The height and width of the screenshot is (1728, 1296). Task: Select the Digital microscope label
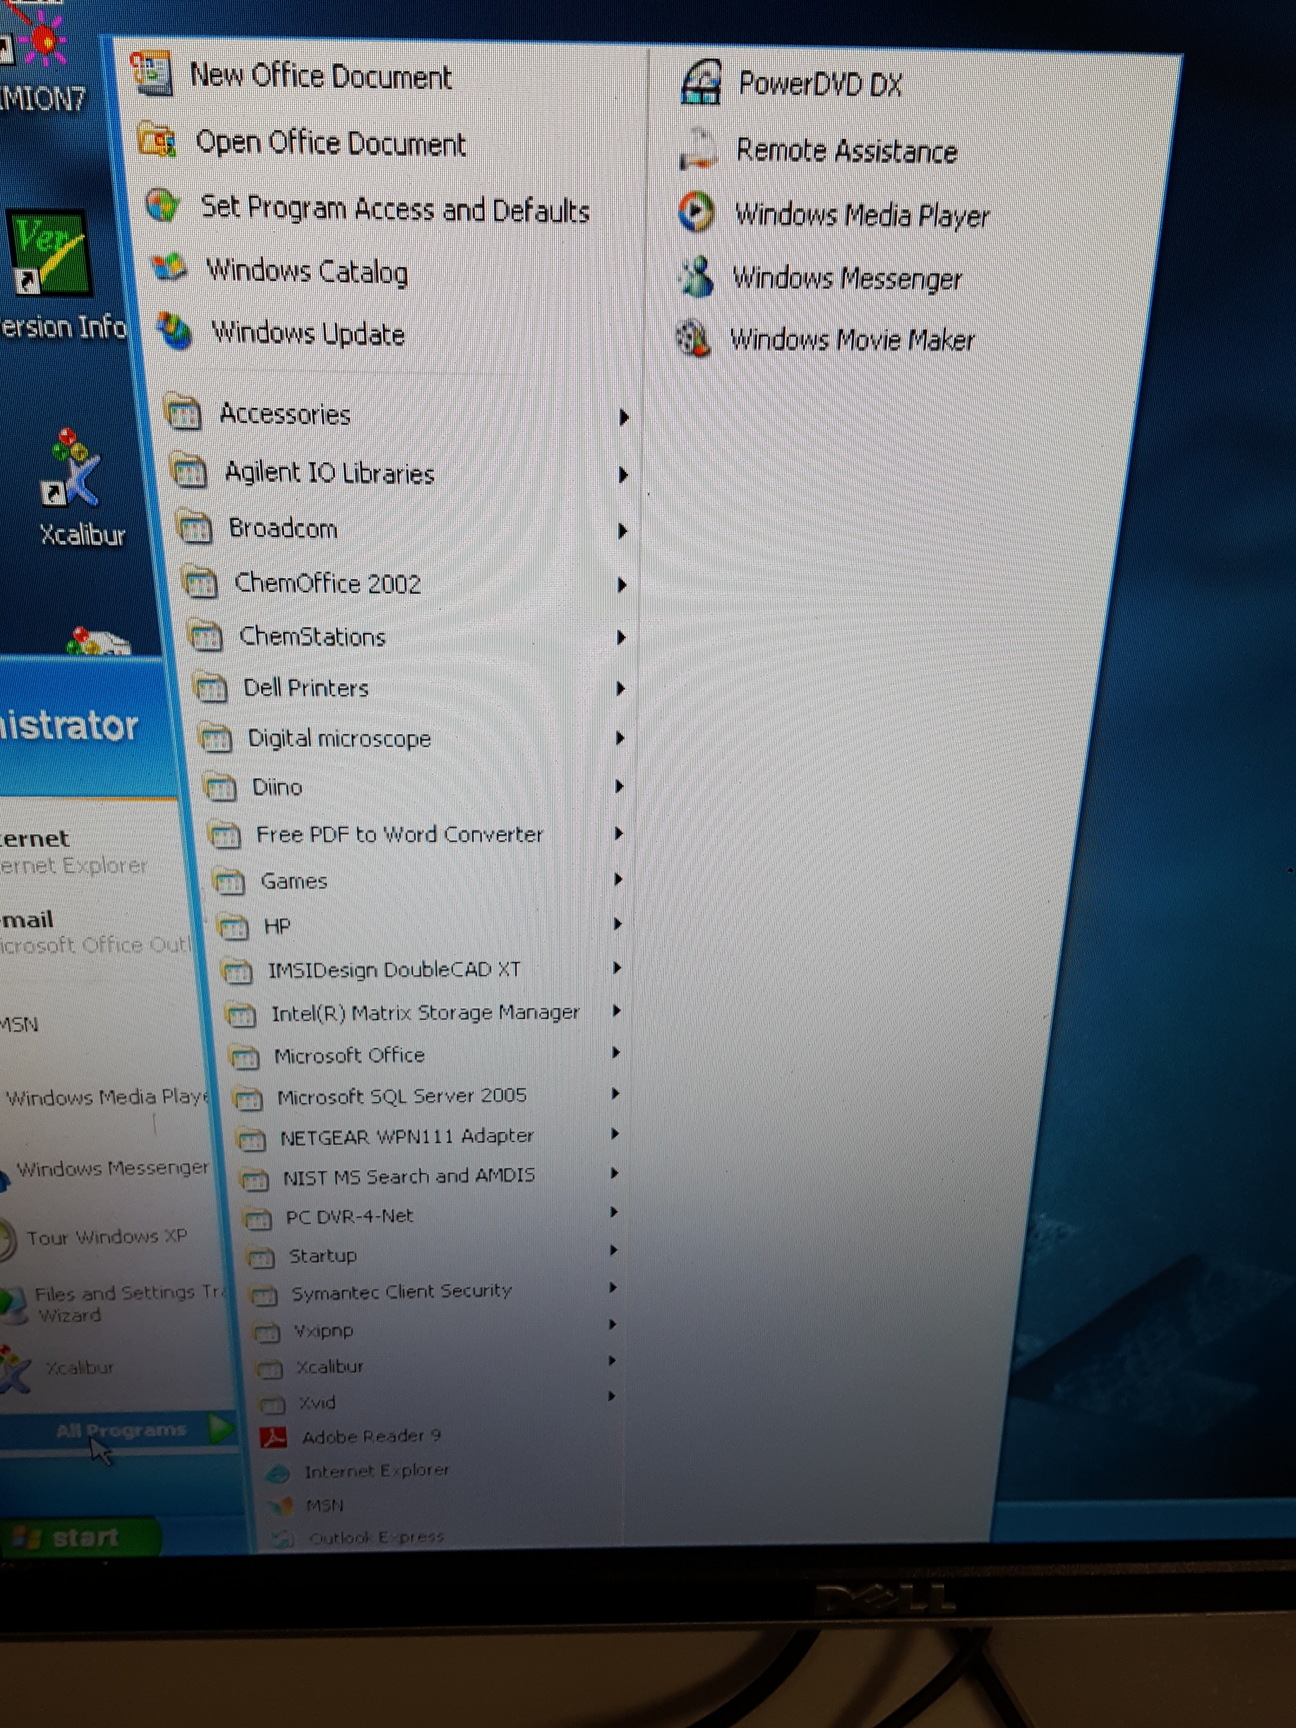click(339, 738)
